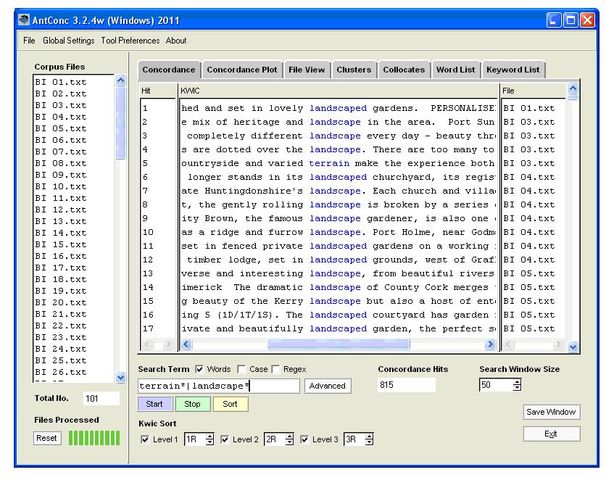Click BI 01.txt in results File column
606x480 pixels.
point(529,108)
